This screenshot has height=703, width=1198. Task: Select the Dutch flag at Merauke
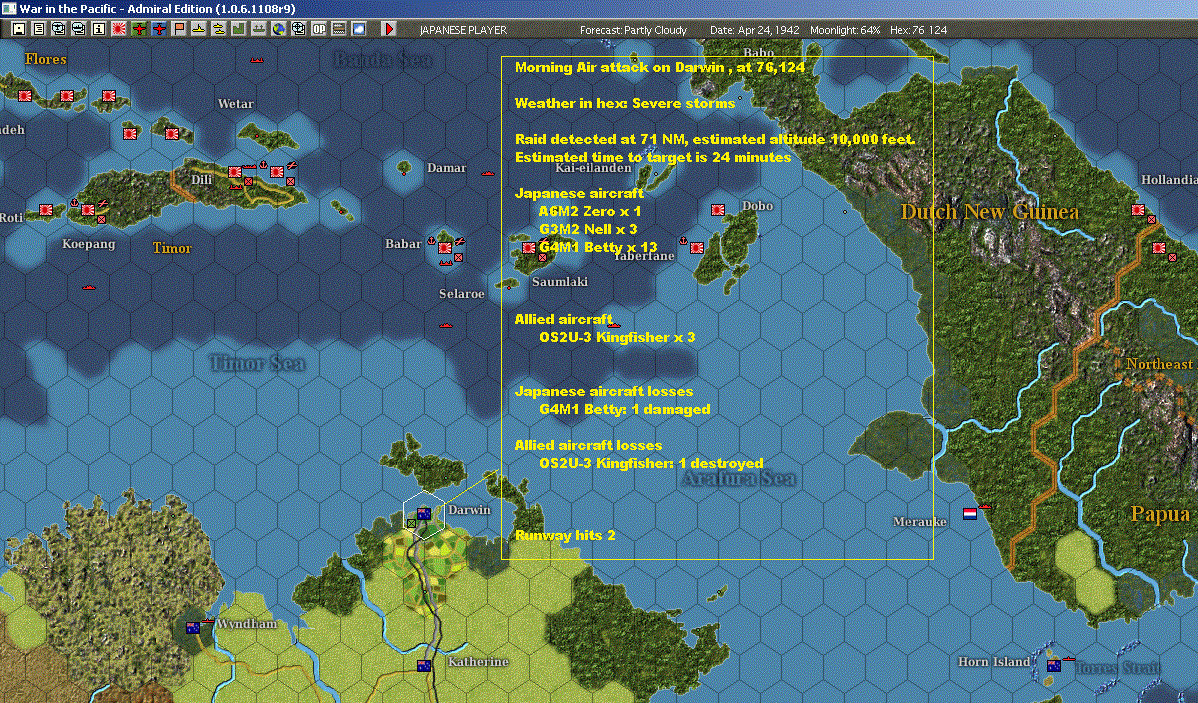970,513
